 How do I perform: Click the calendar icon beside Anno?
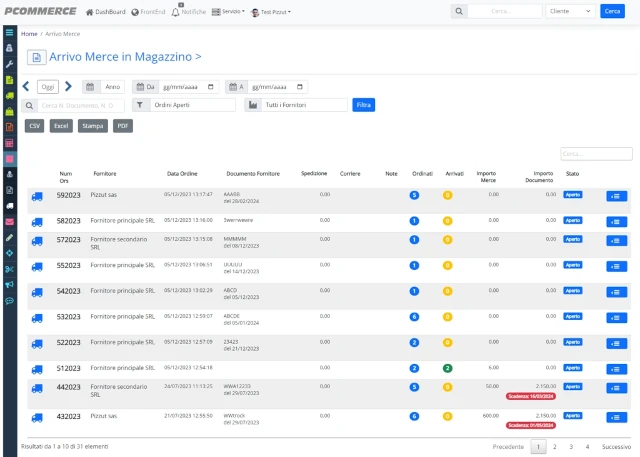pos(90,87)
